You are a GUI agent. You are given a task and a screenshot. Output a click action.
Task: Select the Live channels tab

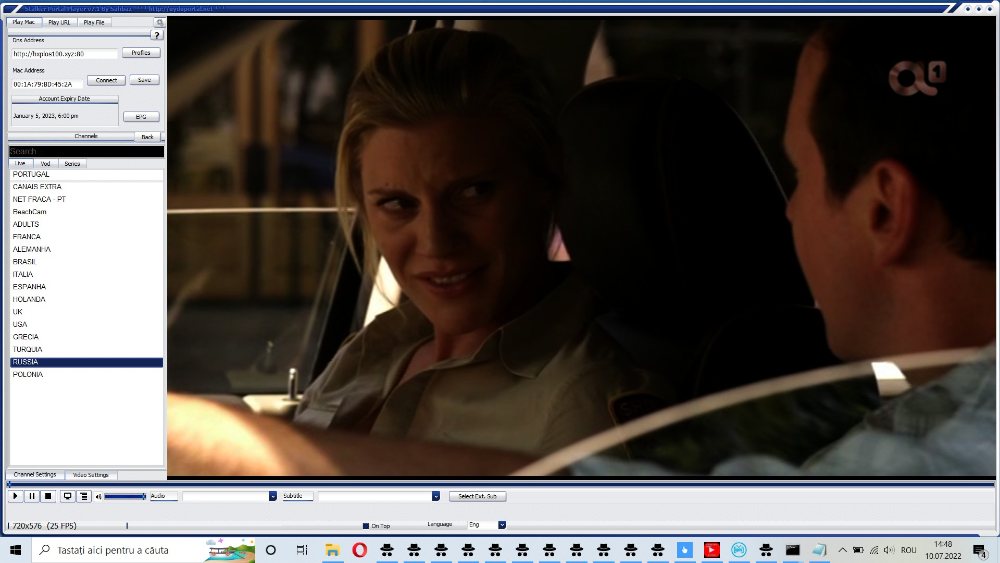(20, 164)
